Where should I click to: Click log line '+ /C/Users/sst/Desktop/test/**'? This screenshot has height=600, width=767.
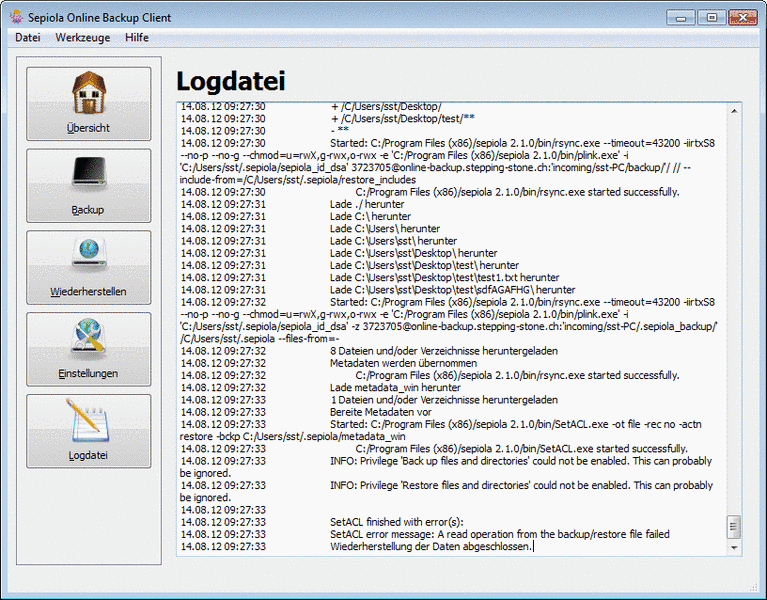click(x=403, y=119)
